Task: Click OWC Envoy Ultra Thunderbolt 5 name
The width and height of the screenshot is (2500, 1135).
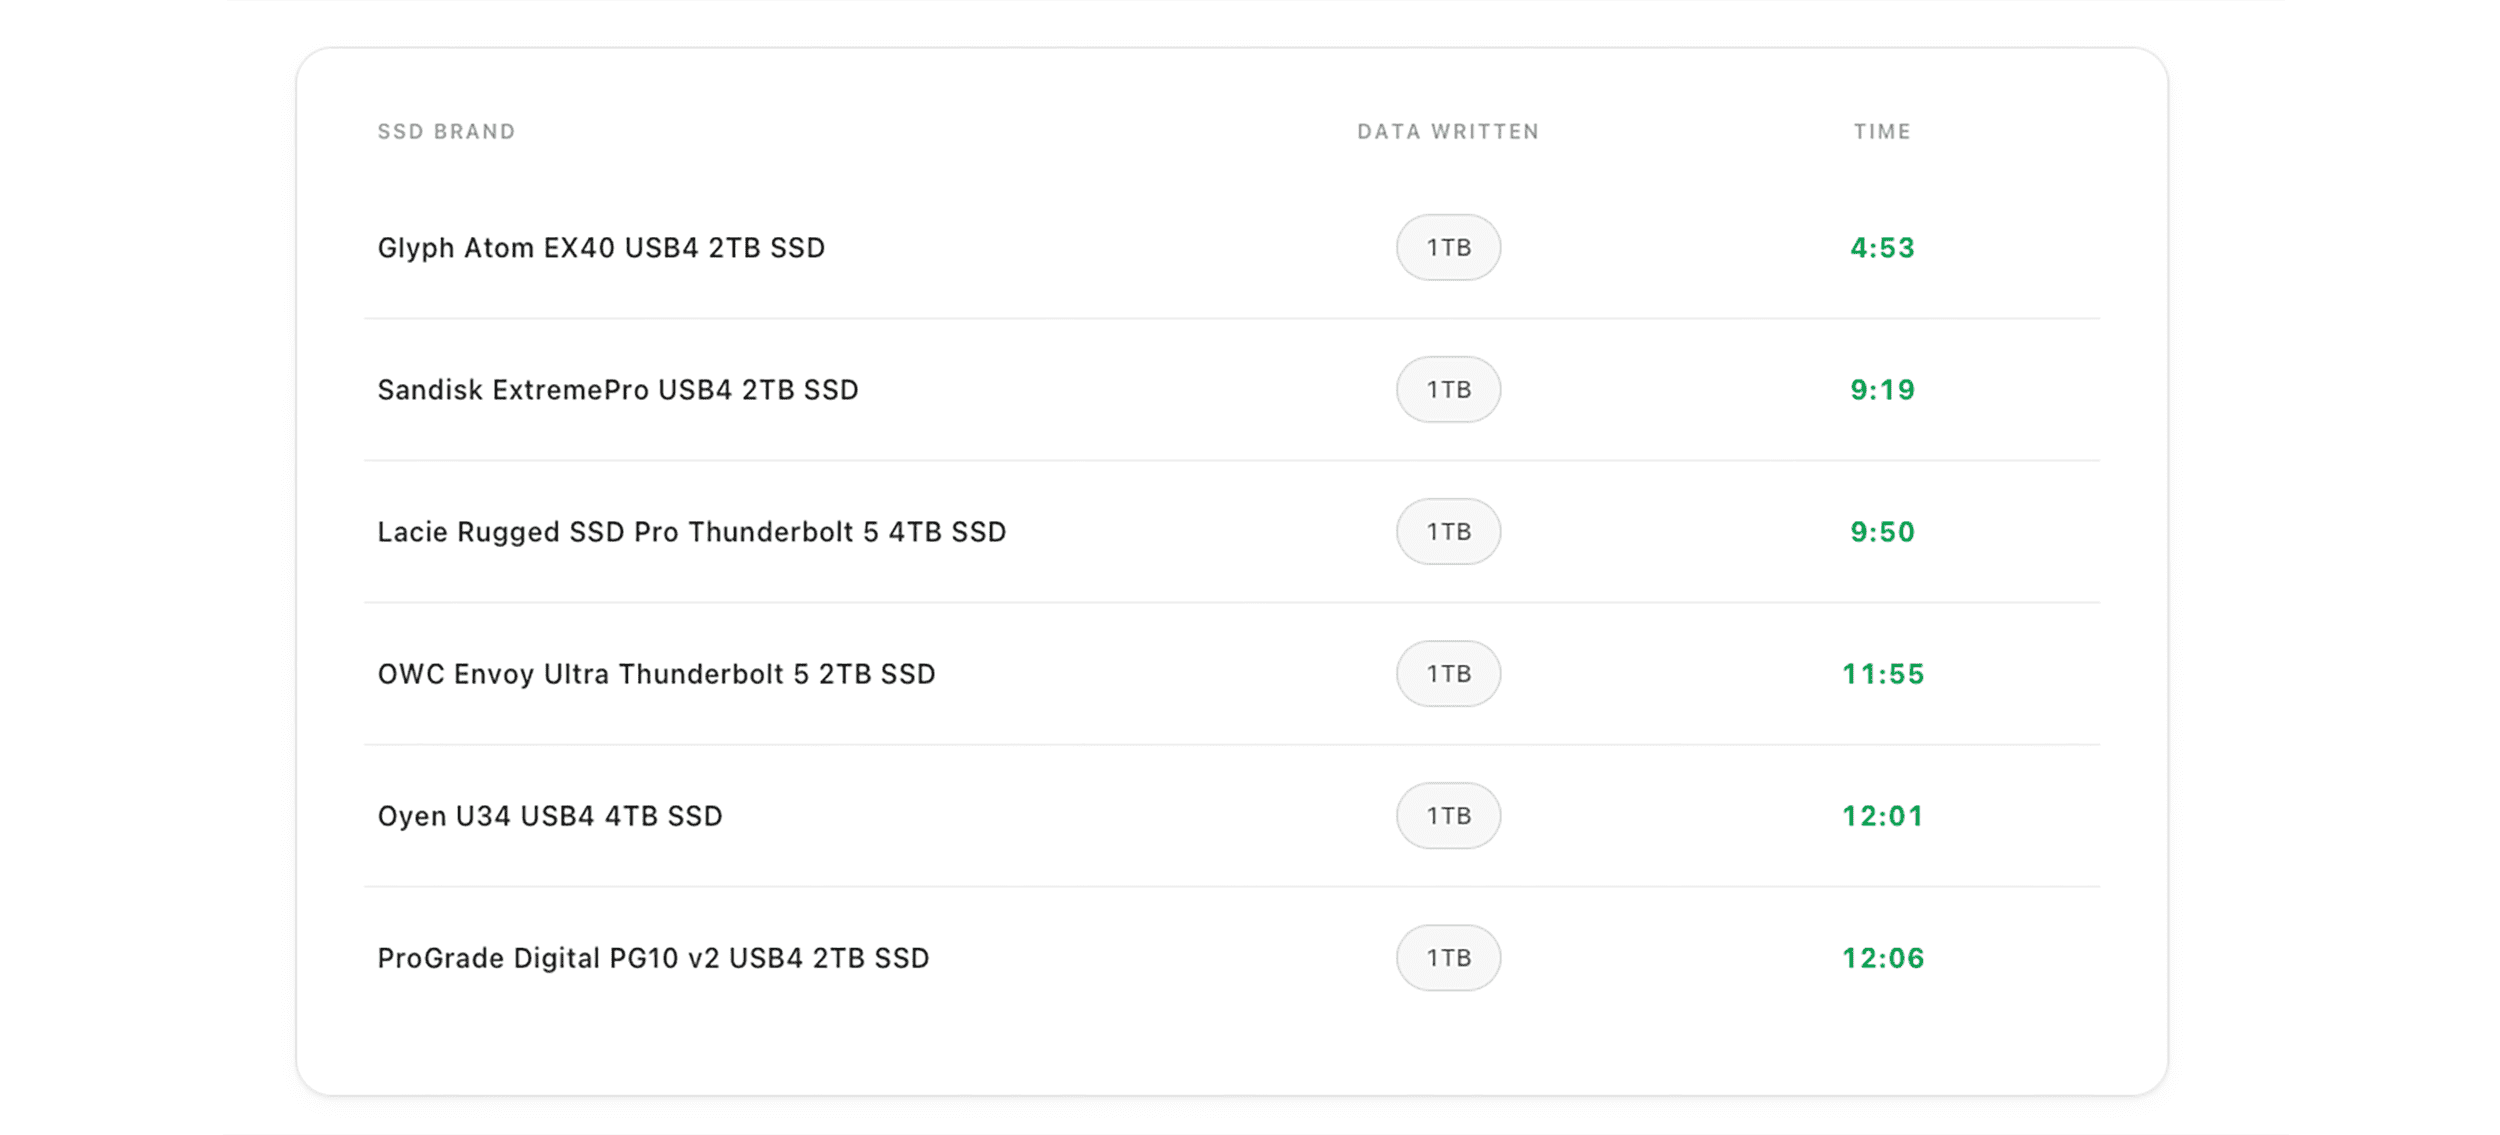Action: [x=656, y=674]
